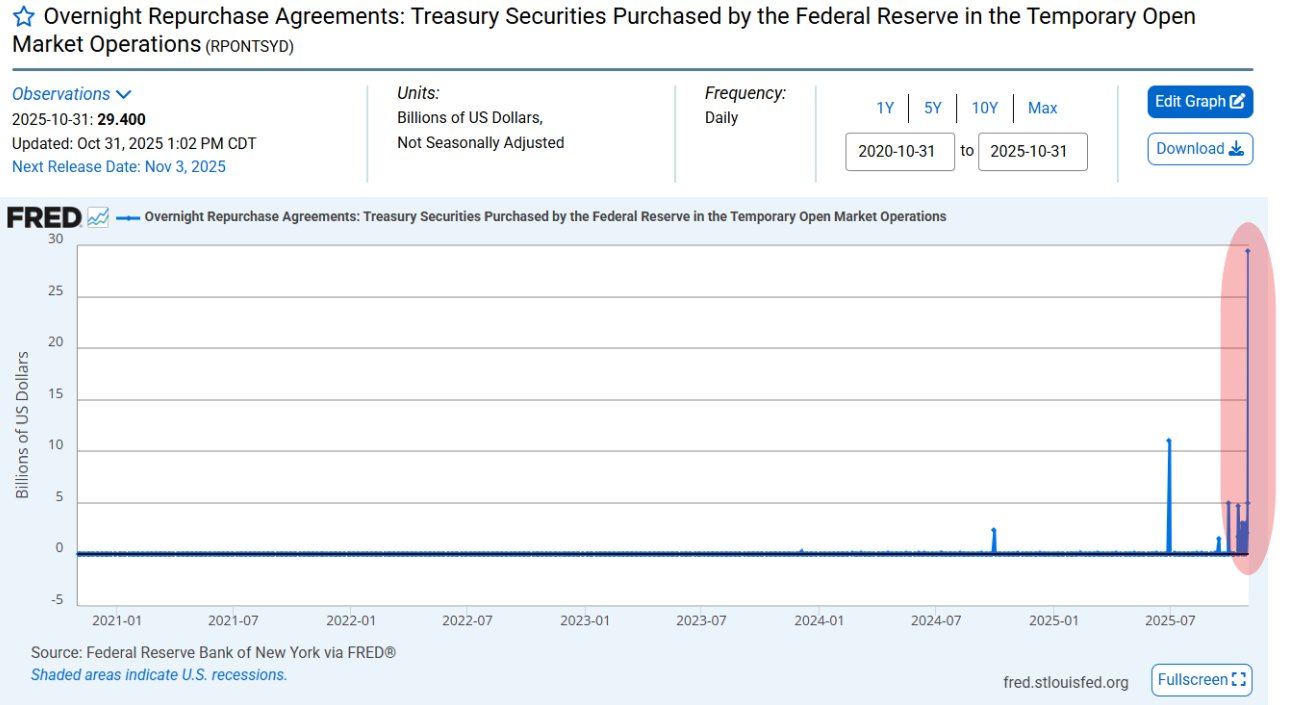Viewport: 1289px width, 705px height.
Task: Open the end date field showing 2025-10-31
Action: click(x=1033, y=151)
